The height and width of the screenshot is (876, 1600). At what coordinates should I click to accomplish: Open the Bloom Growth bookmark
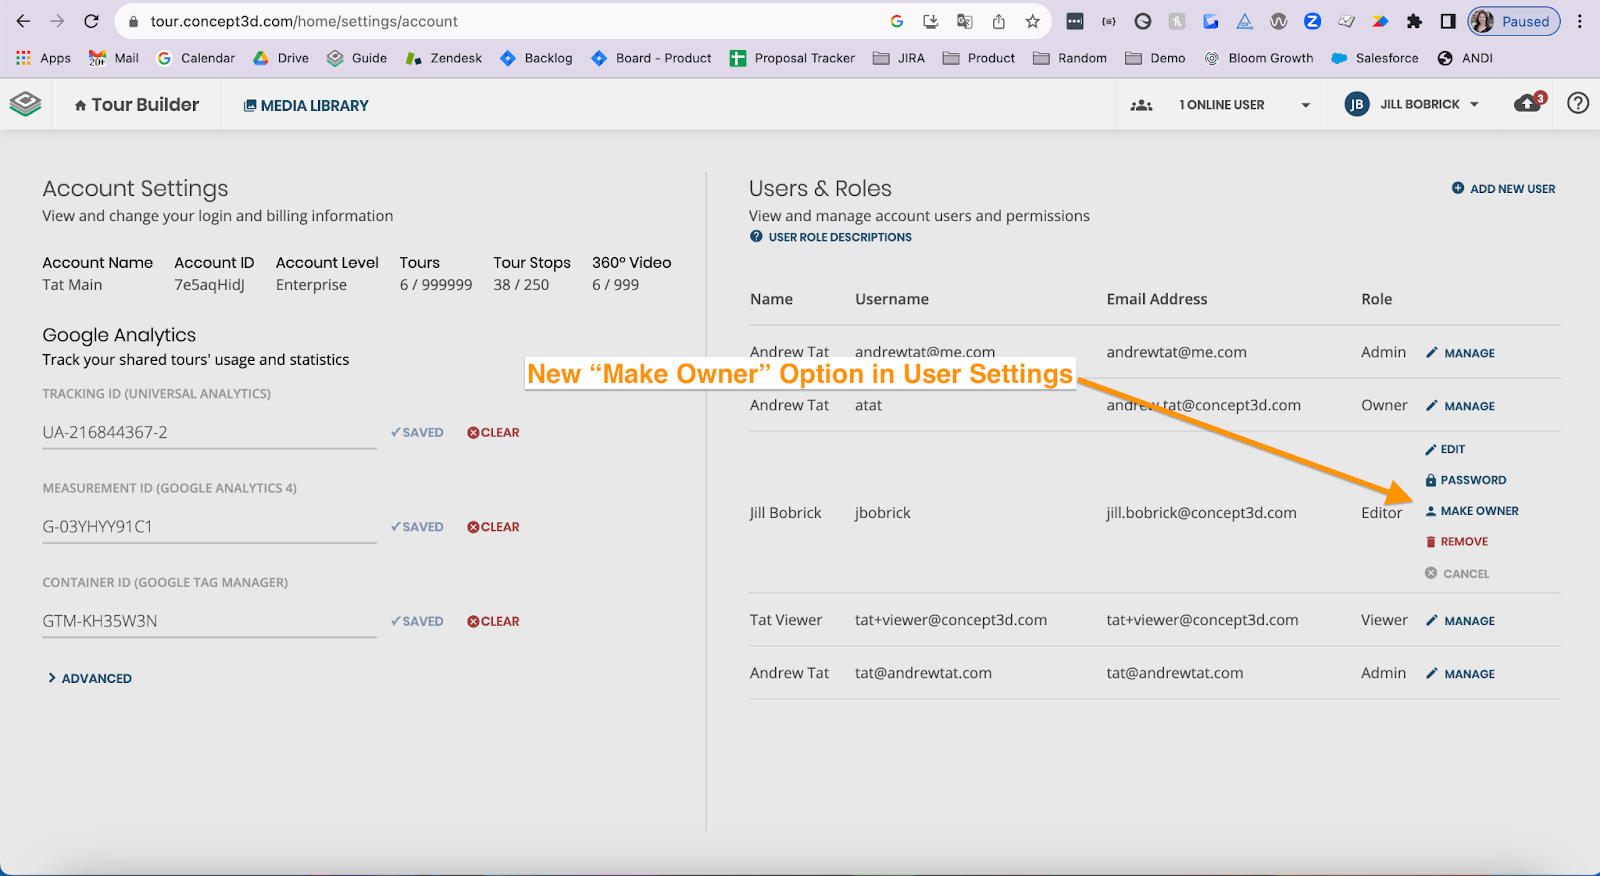pyautogui.click(x=1258, y=58)
